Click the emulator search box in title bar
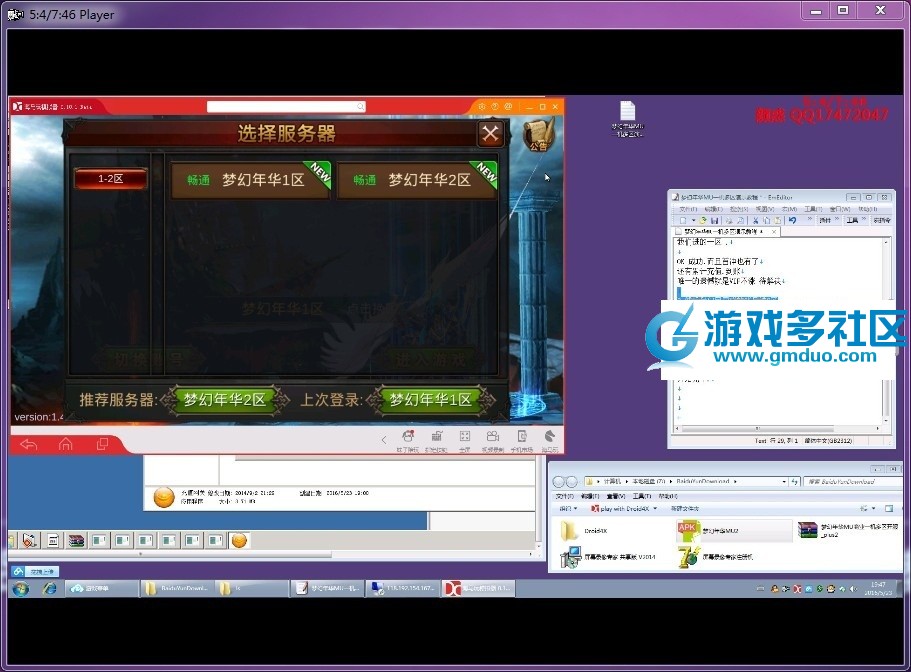The image size is (911, 672). pyautogui.click(x=286, y=107)
